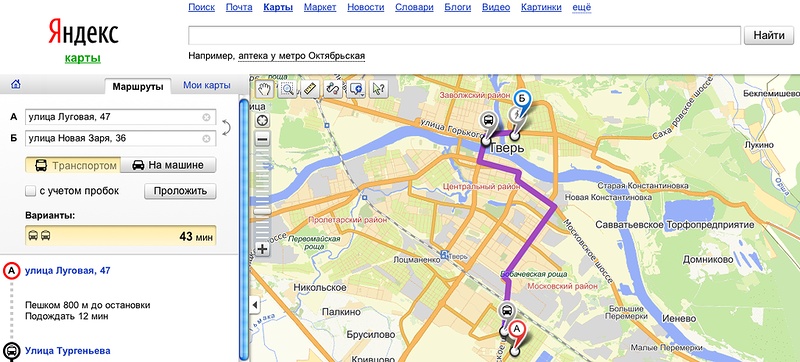Collapse the side panel arrow
This screenshot has height=362, width=800.
[255, 305]
